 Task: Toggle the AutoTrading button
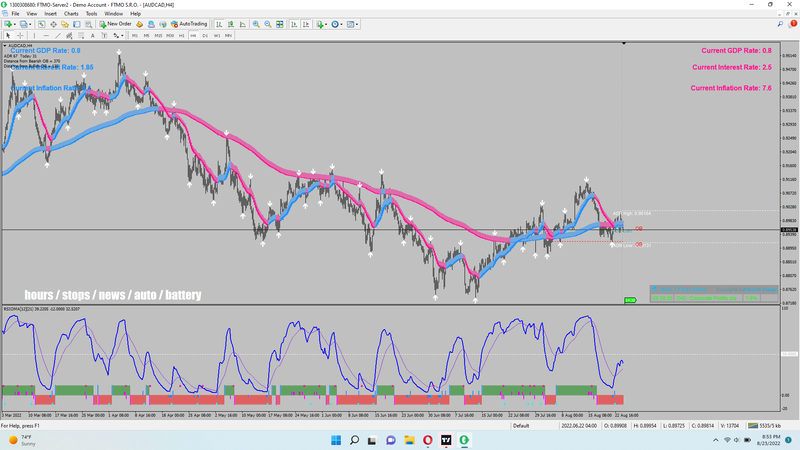click(x=189, y=24)
